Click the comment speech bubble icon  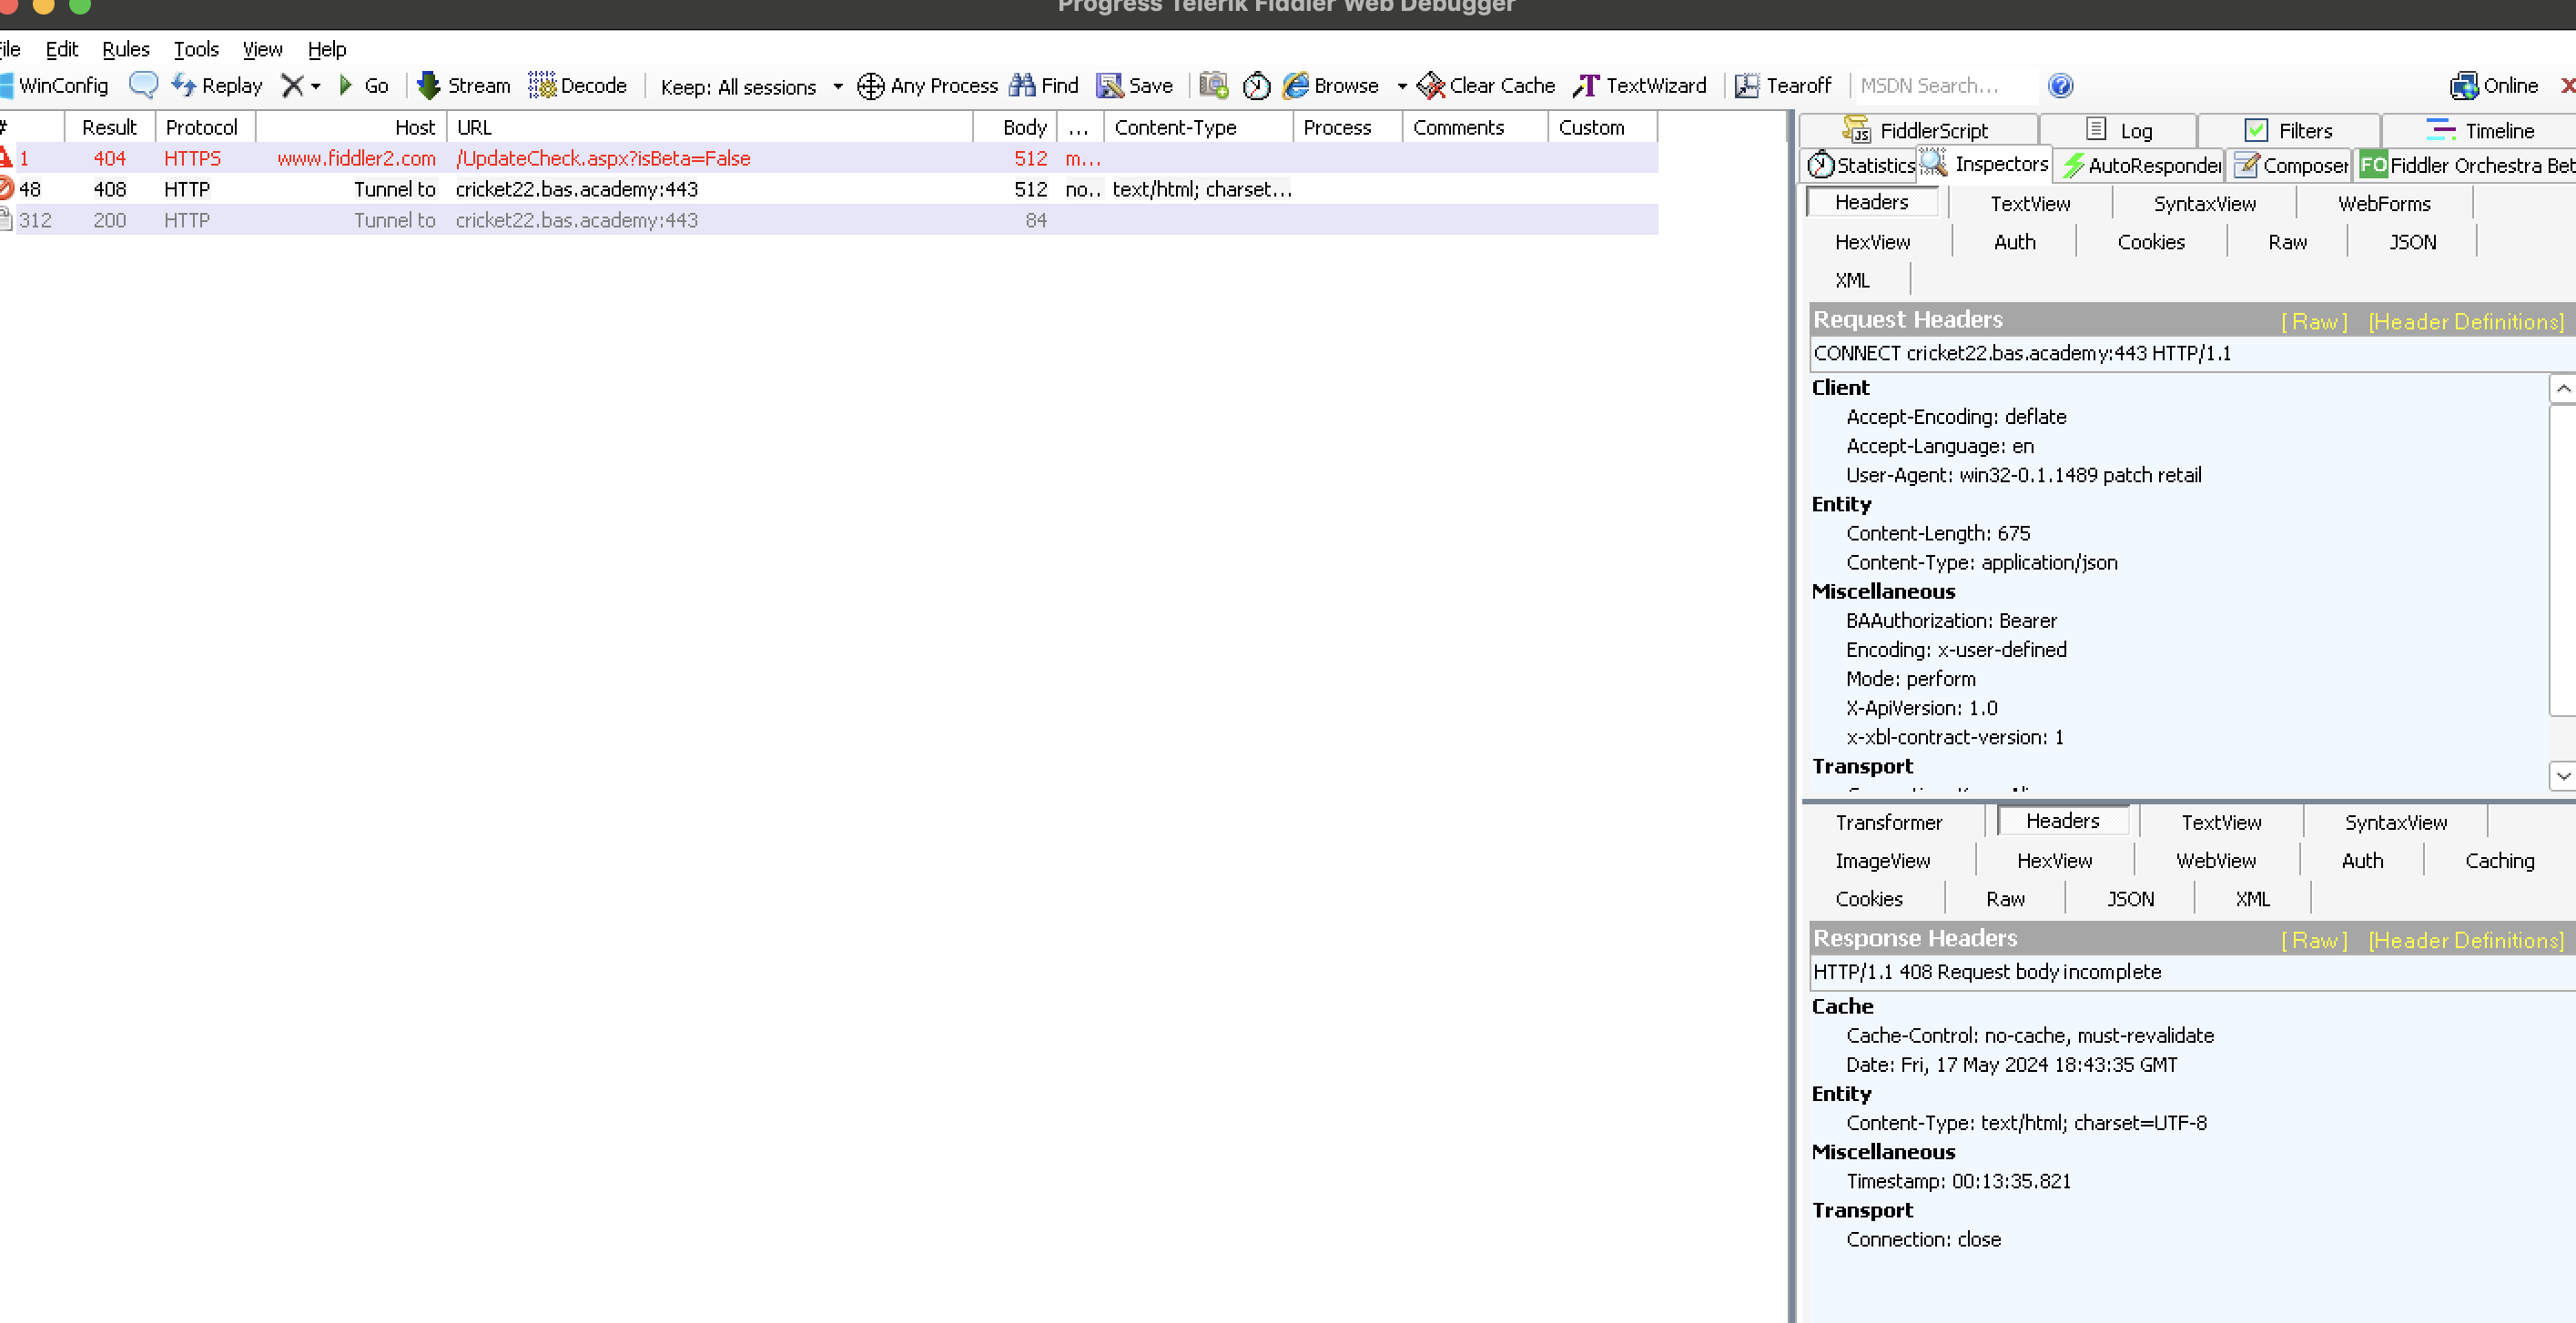(143, 85)
